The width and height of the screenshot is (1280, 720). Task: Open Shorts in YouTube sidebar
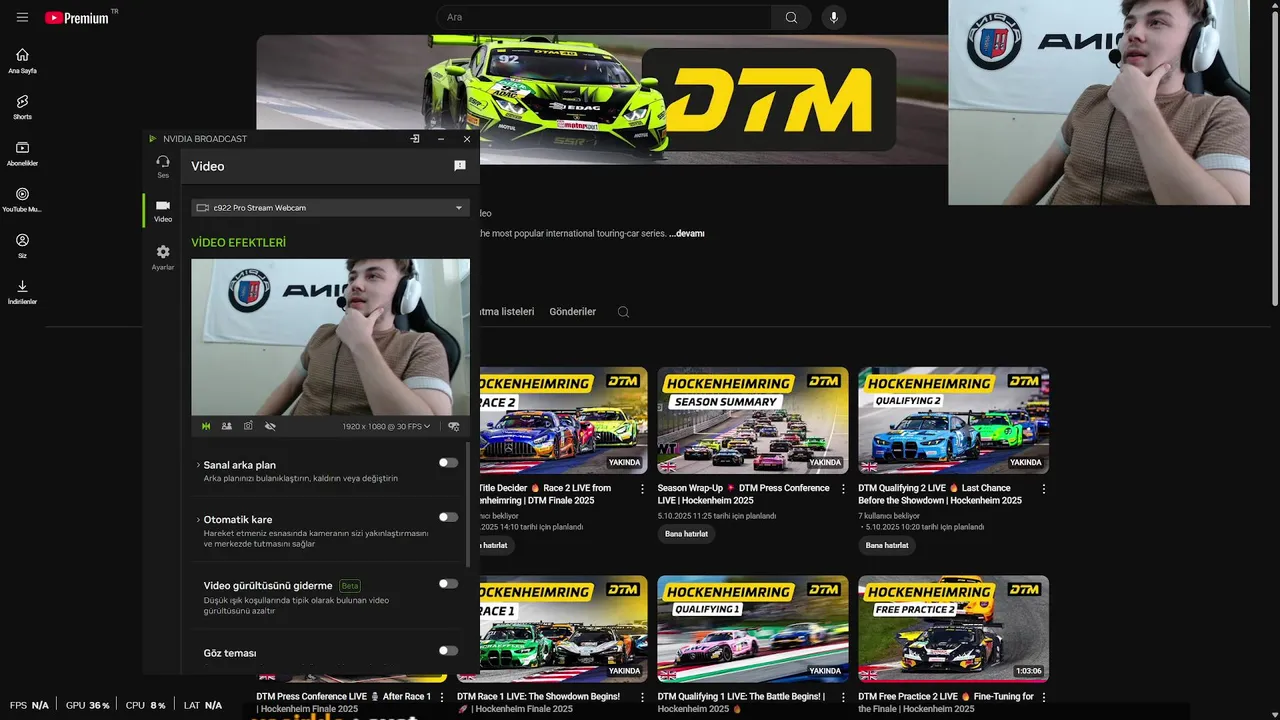coord(22,107)
